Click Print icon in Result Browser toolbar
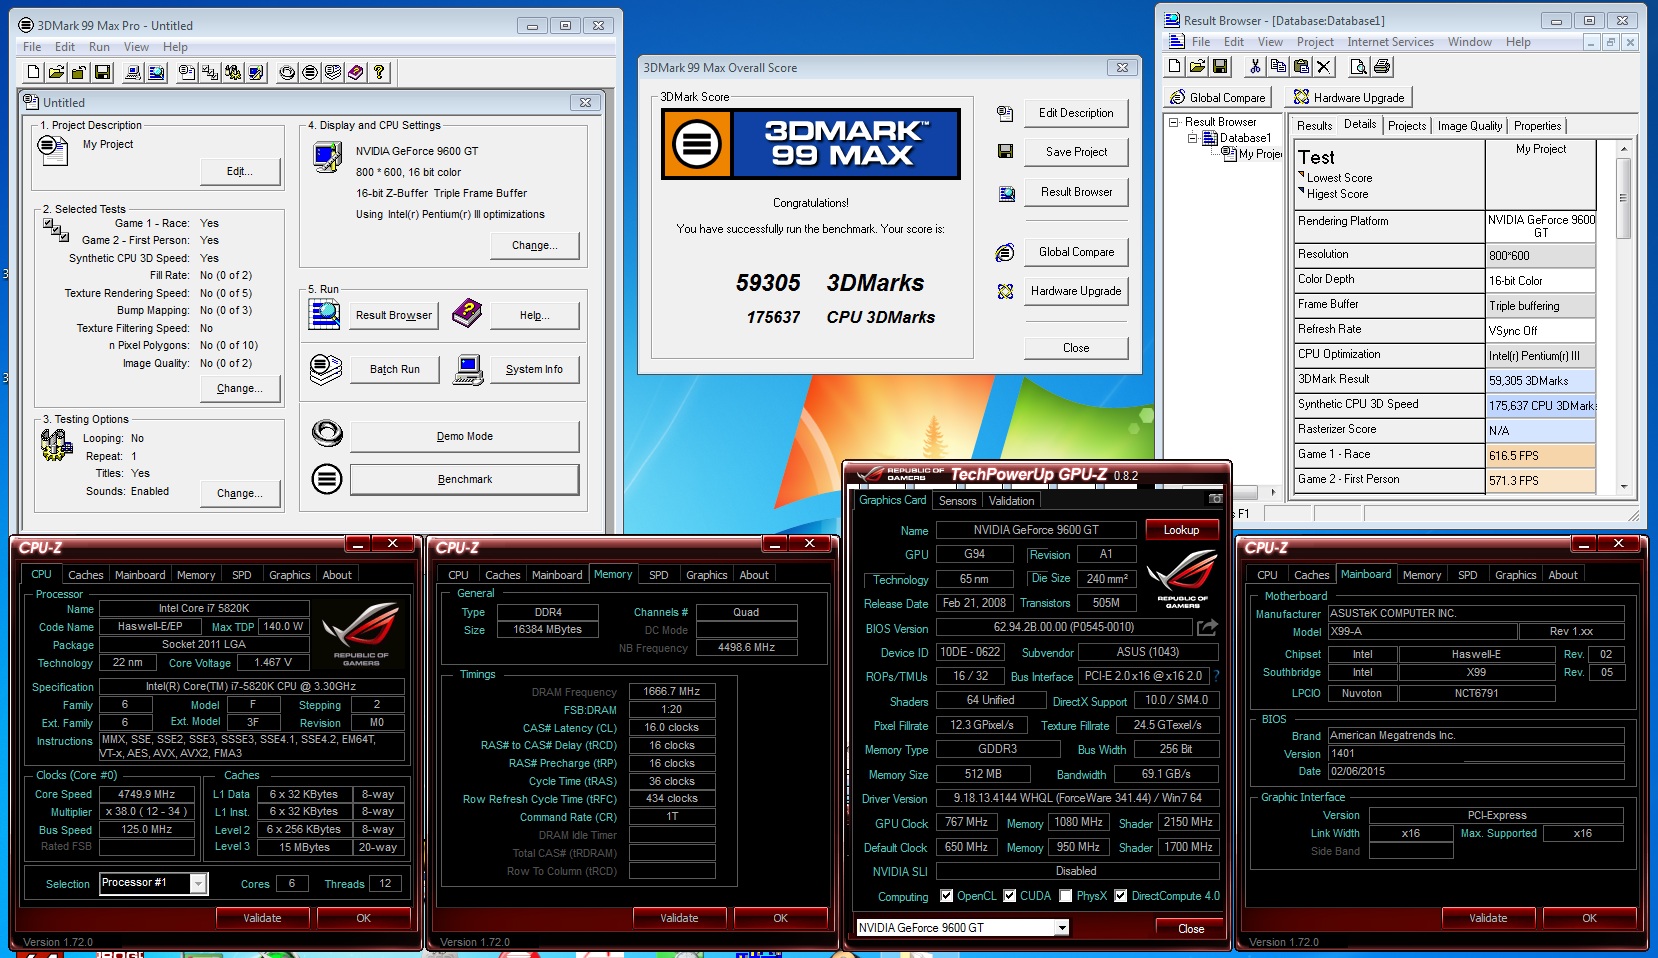 click(x=1382, y=66)
